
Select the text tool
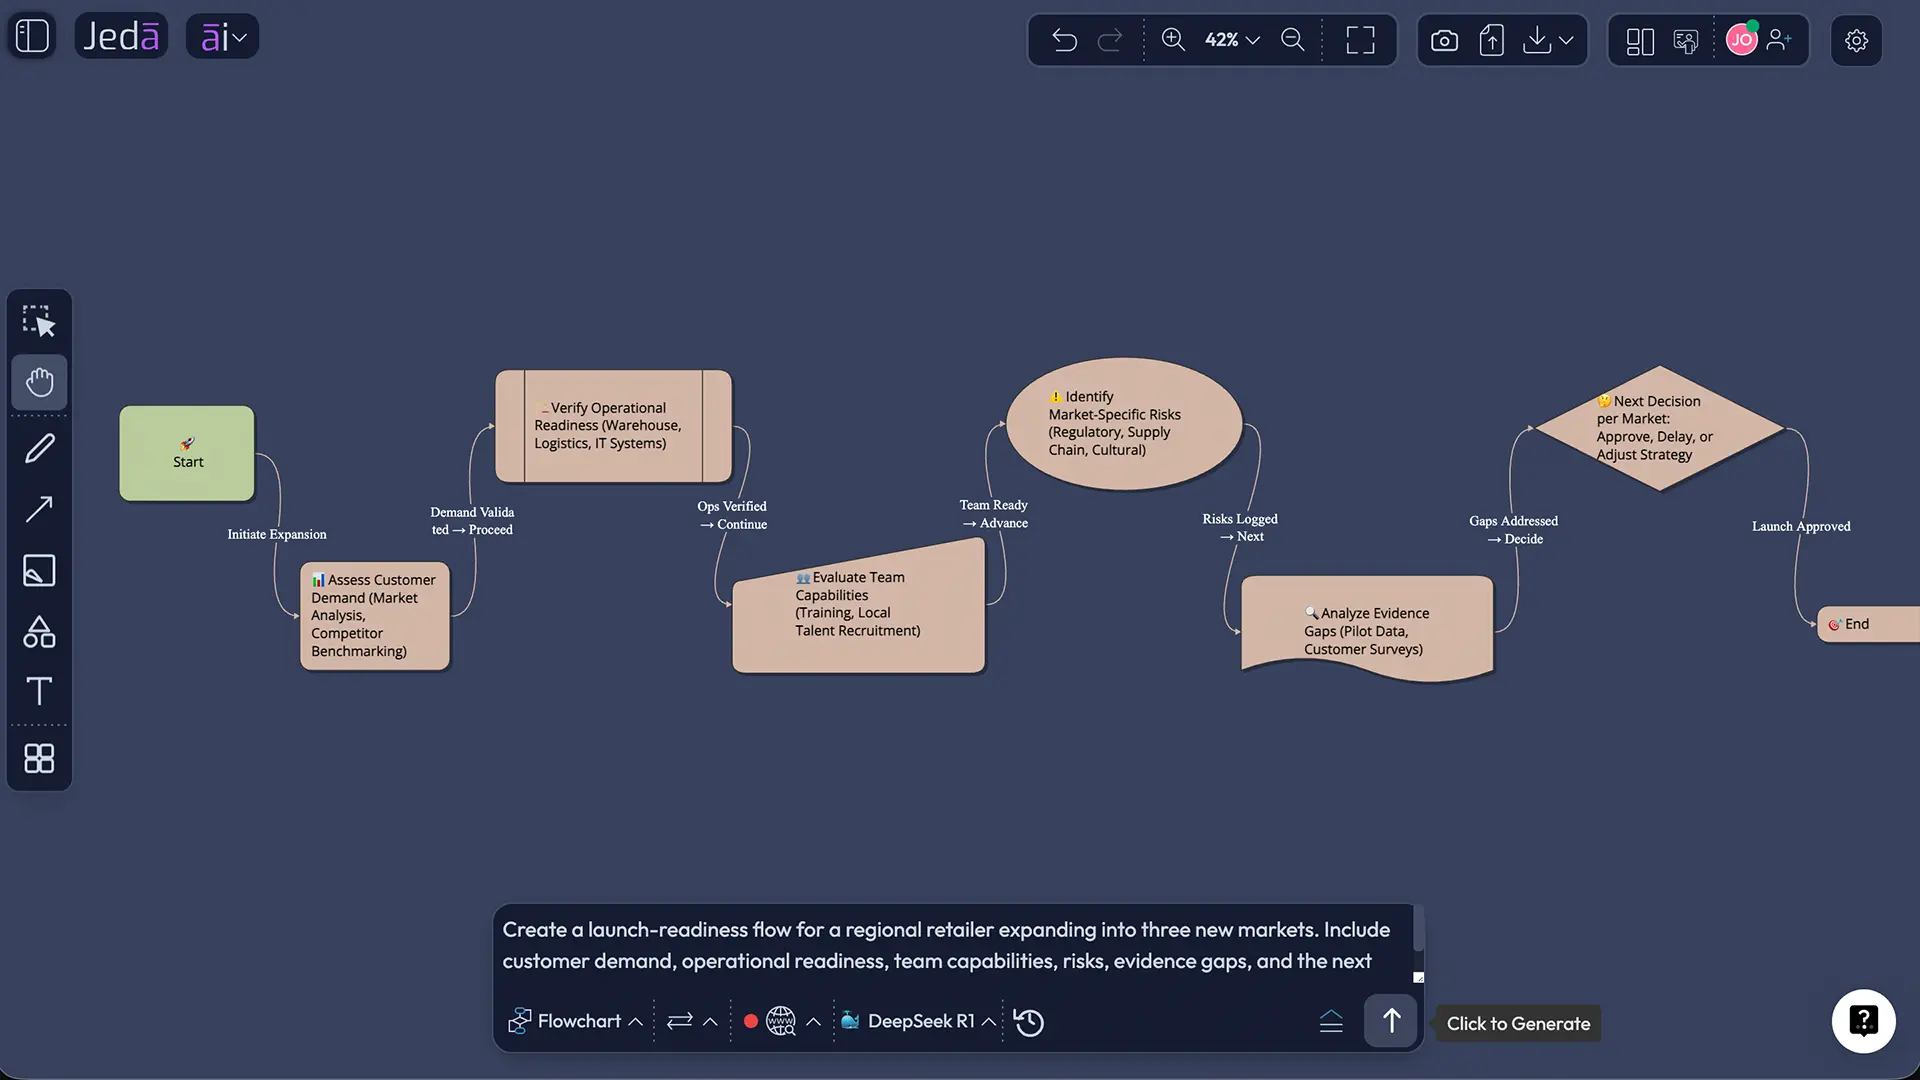click(x=39, y=691)
